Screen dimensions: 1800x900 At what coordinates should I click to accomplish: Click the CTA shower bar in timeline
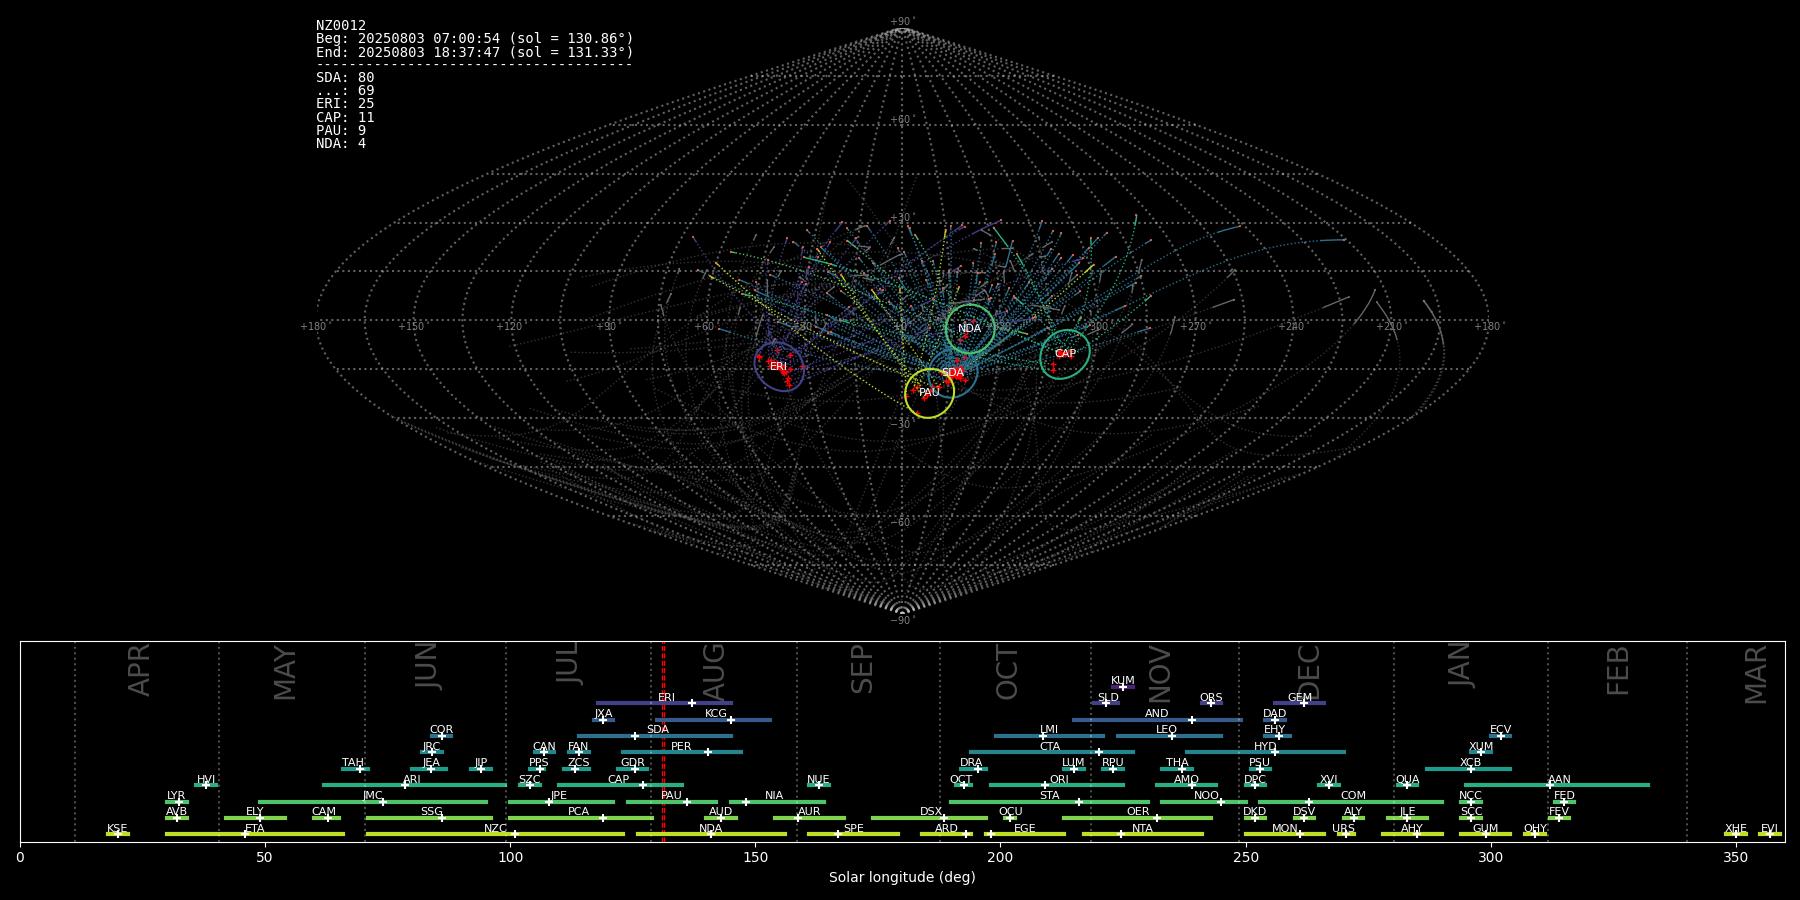coord(1052,752)
